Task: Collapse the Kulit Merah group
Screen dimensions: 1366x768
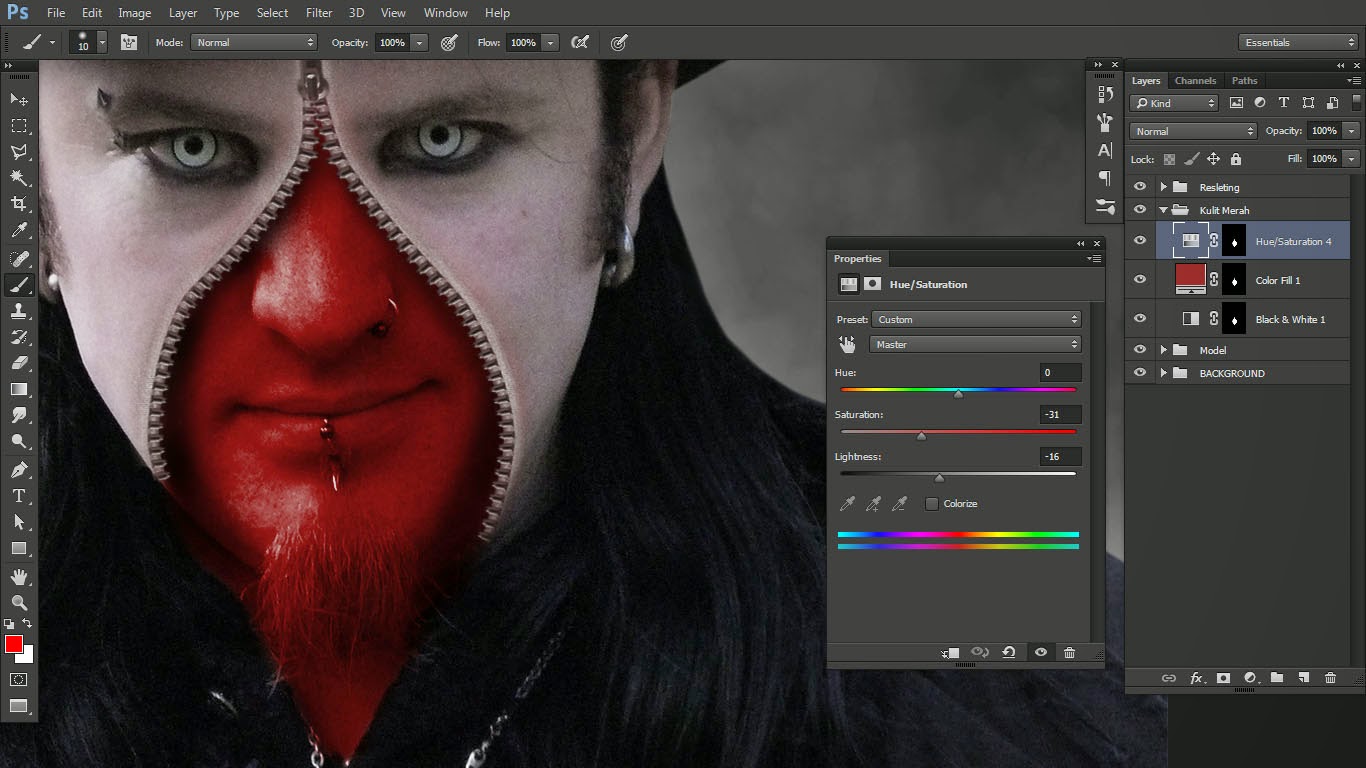Action: tap(1163, 210)
